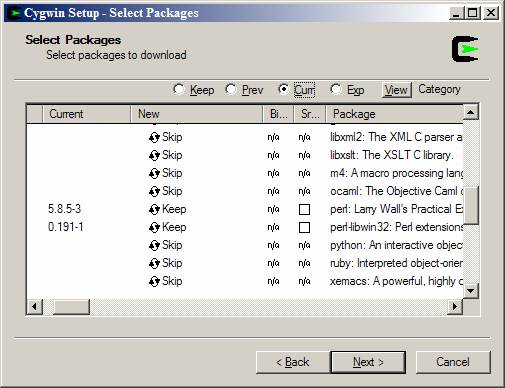The height and width of the screenshot is (388, 505).
Task: Check the source checkbox for perl
Action: coord(304,209)
